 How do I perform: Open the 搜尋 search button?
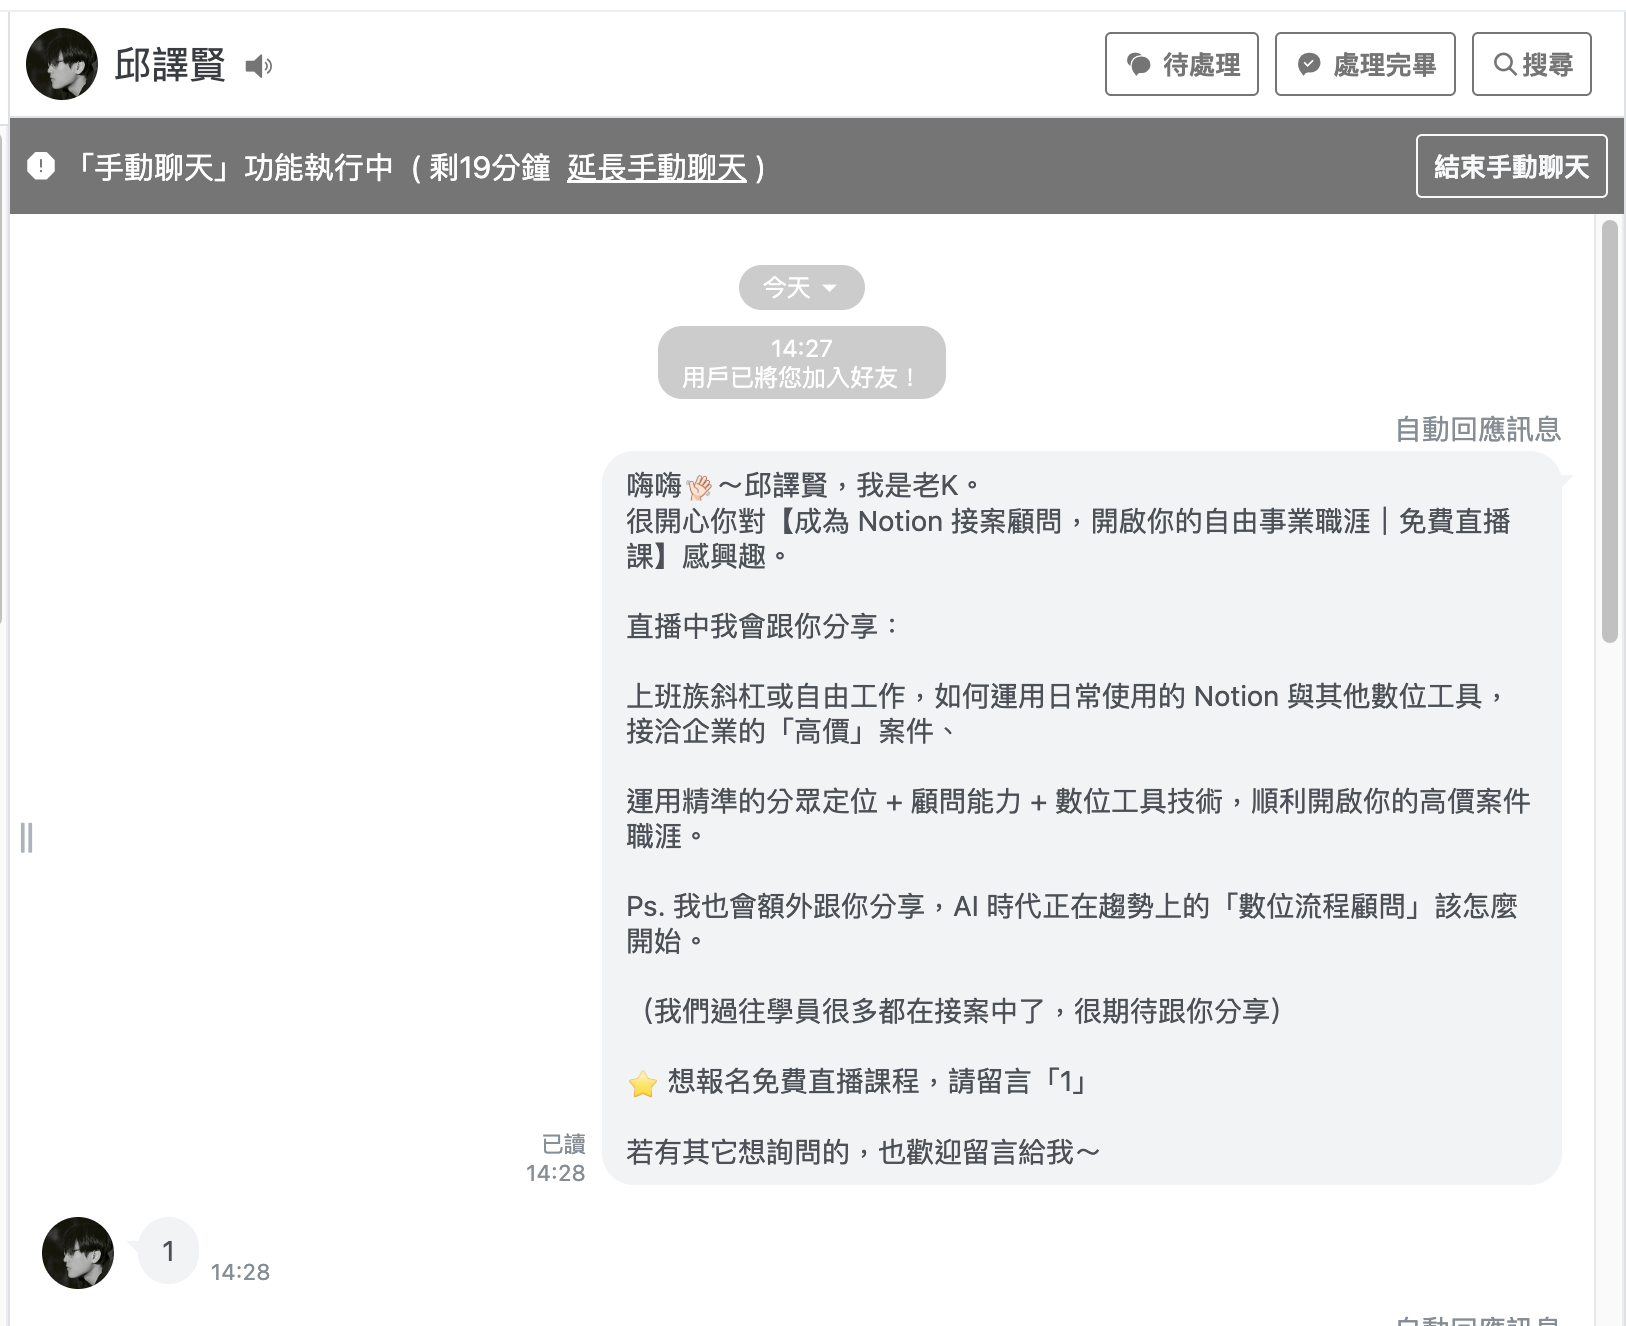[1532, 64]
